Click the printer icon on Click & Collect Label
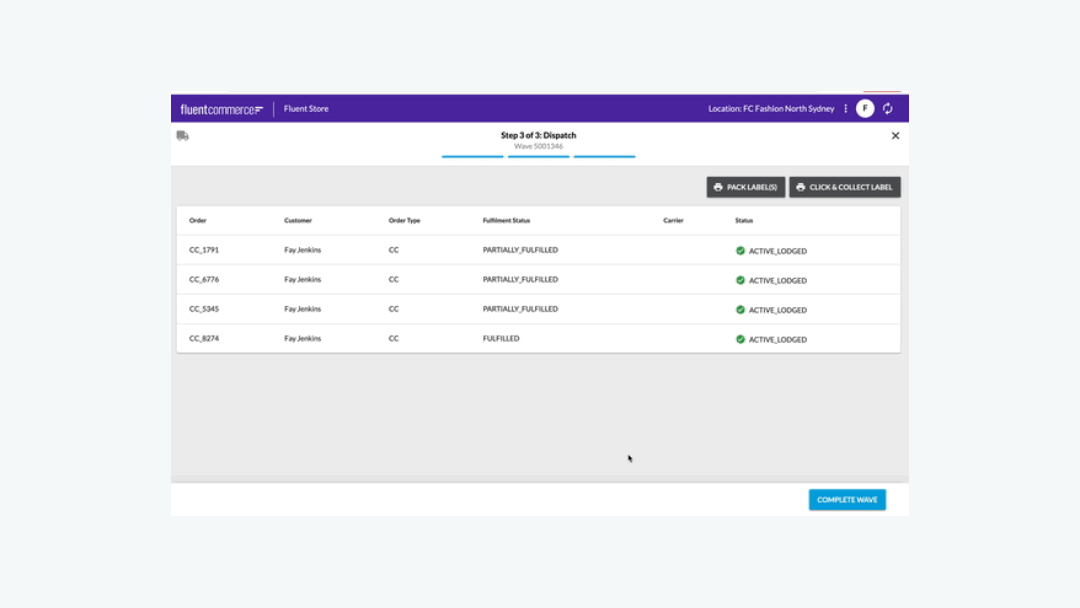Screen dimensions: 1080x608 click(x=800, y=187)
